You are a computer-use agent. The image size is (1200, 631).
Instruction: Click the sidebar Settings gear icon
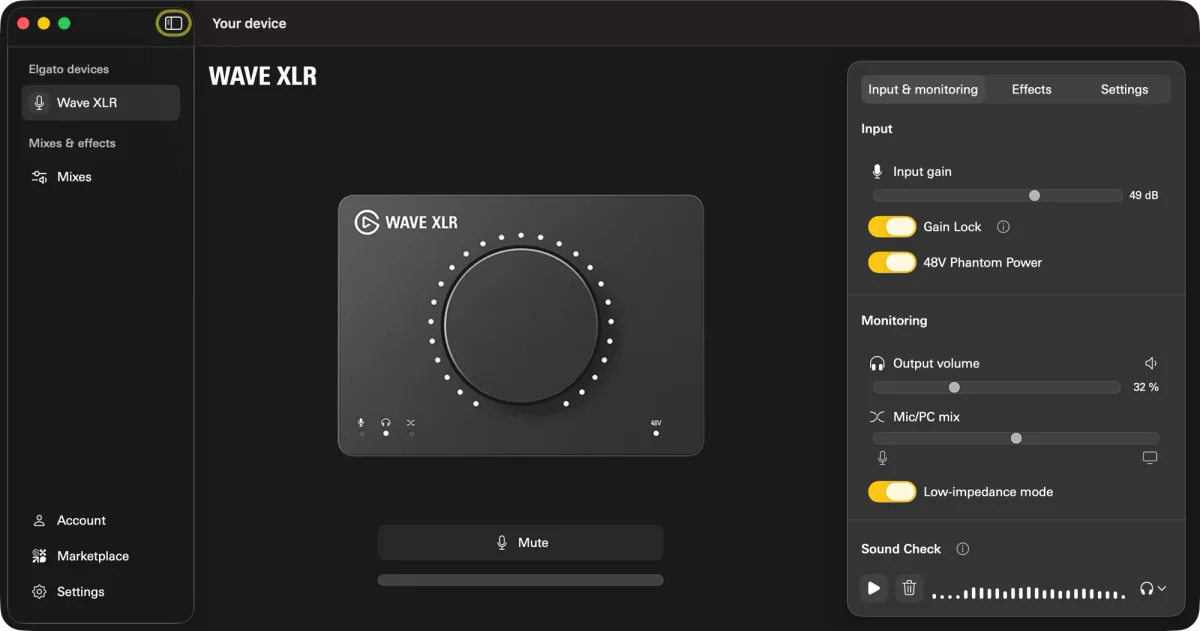tap(39, 592)
